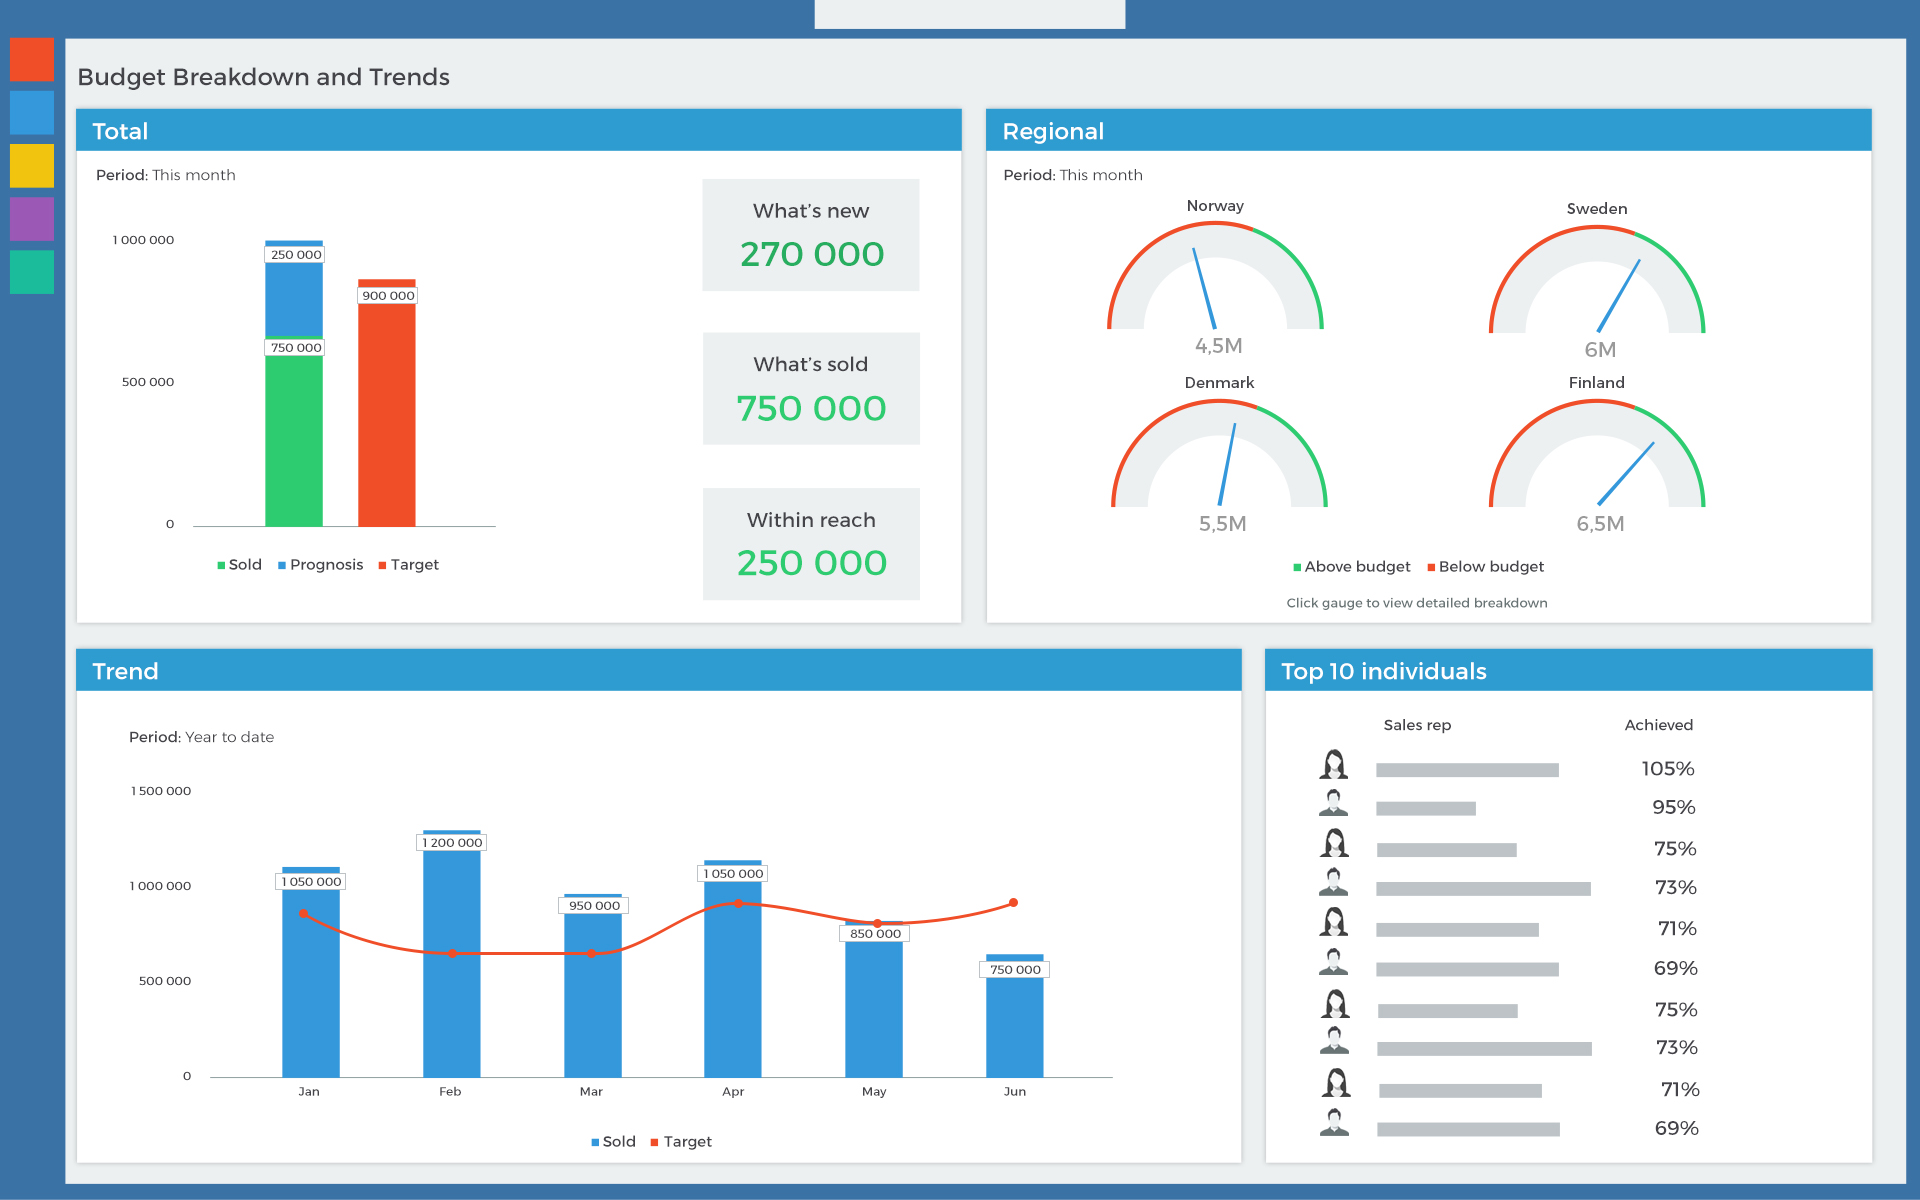Select the purple sidebar square
This screenshot has height=1200, width=1920.
[x=31, y=219]
